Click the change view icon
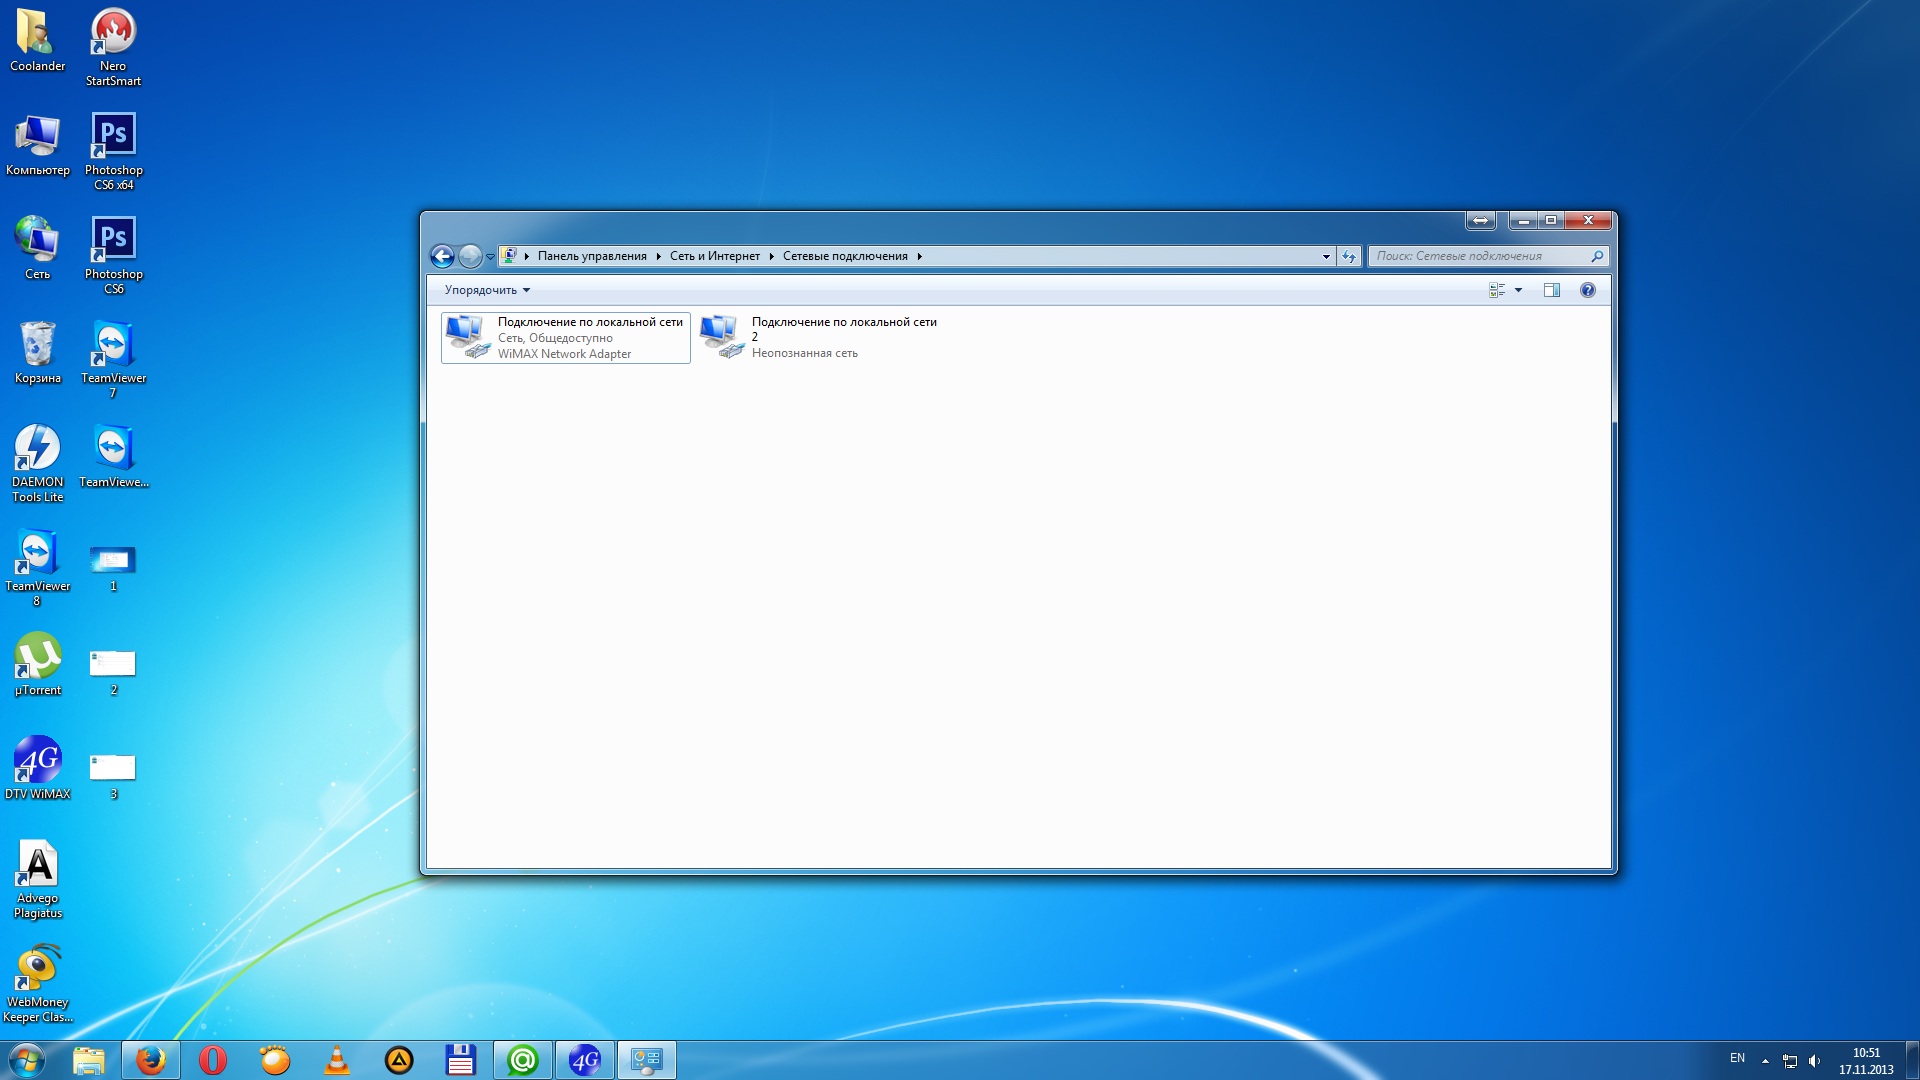 pyautogui.click(x=1497, y=290)
